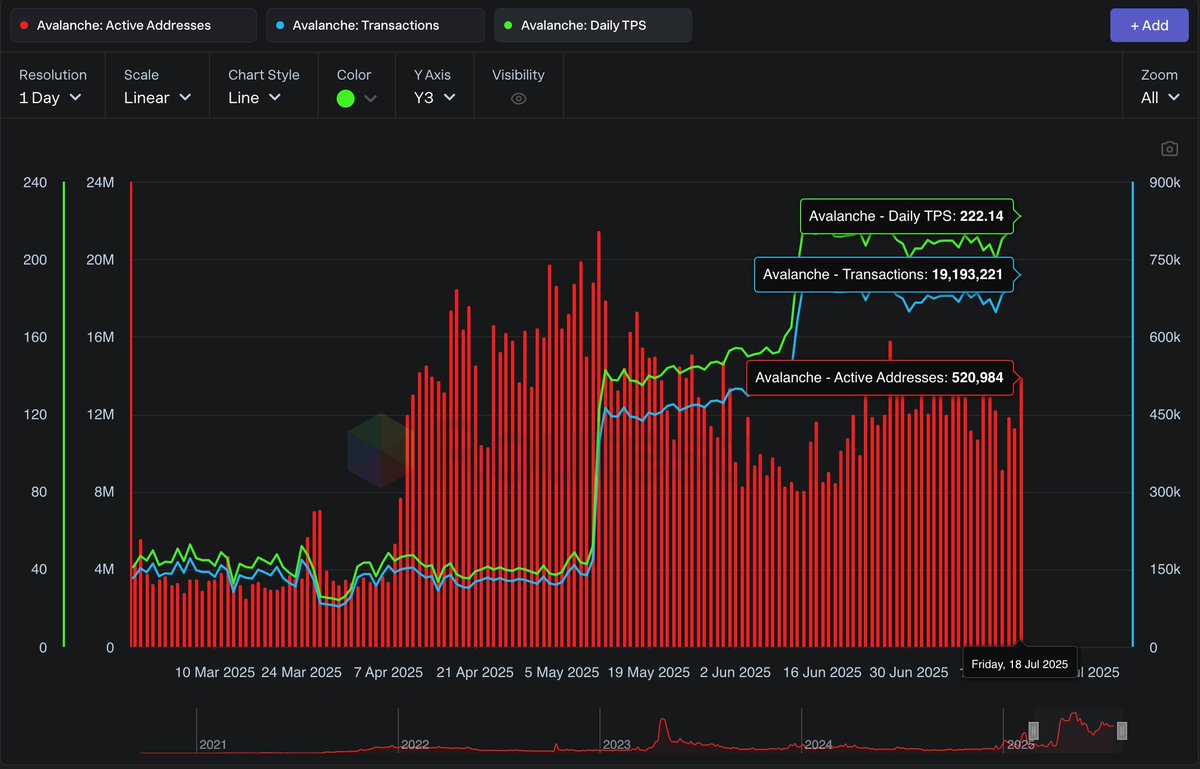
Task: Click the + Add button
Action: coord(1149,25)
